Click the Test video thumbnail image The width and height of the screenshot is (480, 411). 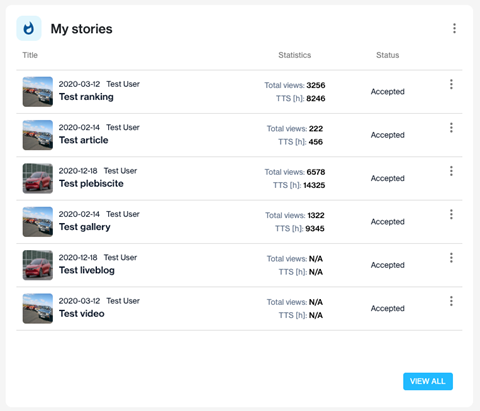pyautogui.click(x=38, y=308)
